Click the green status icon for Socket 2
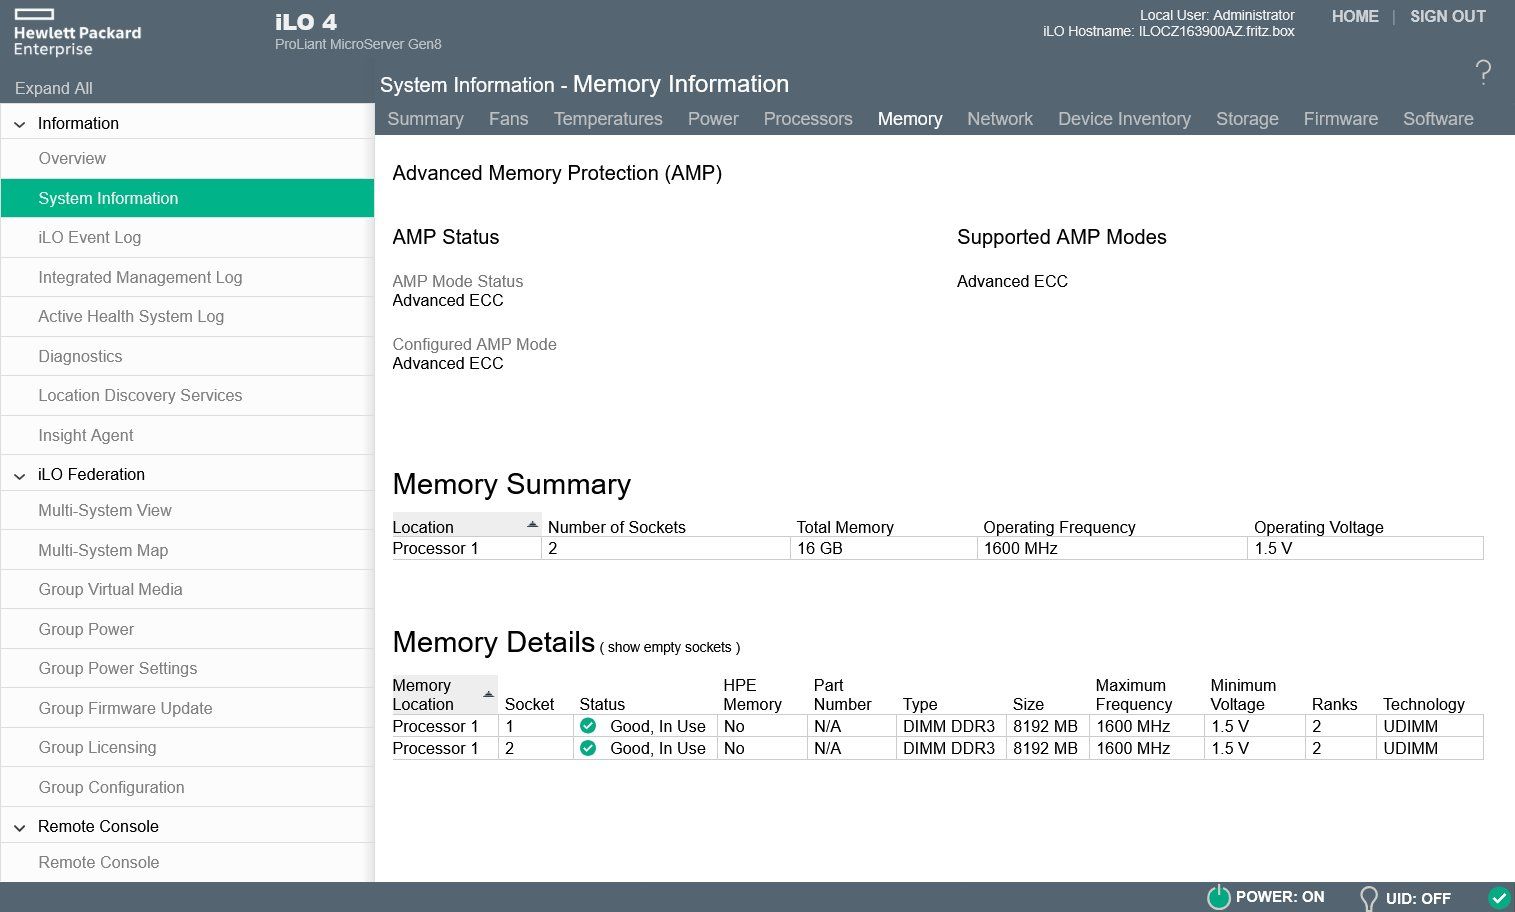This screenshot has width=1515, height=912. (588, 748)
